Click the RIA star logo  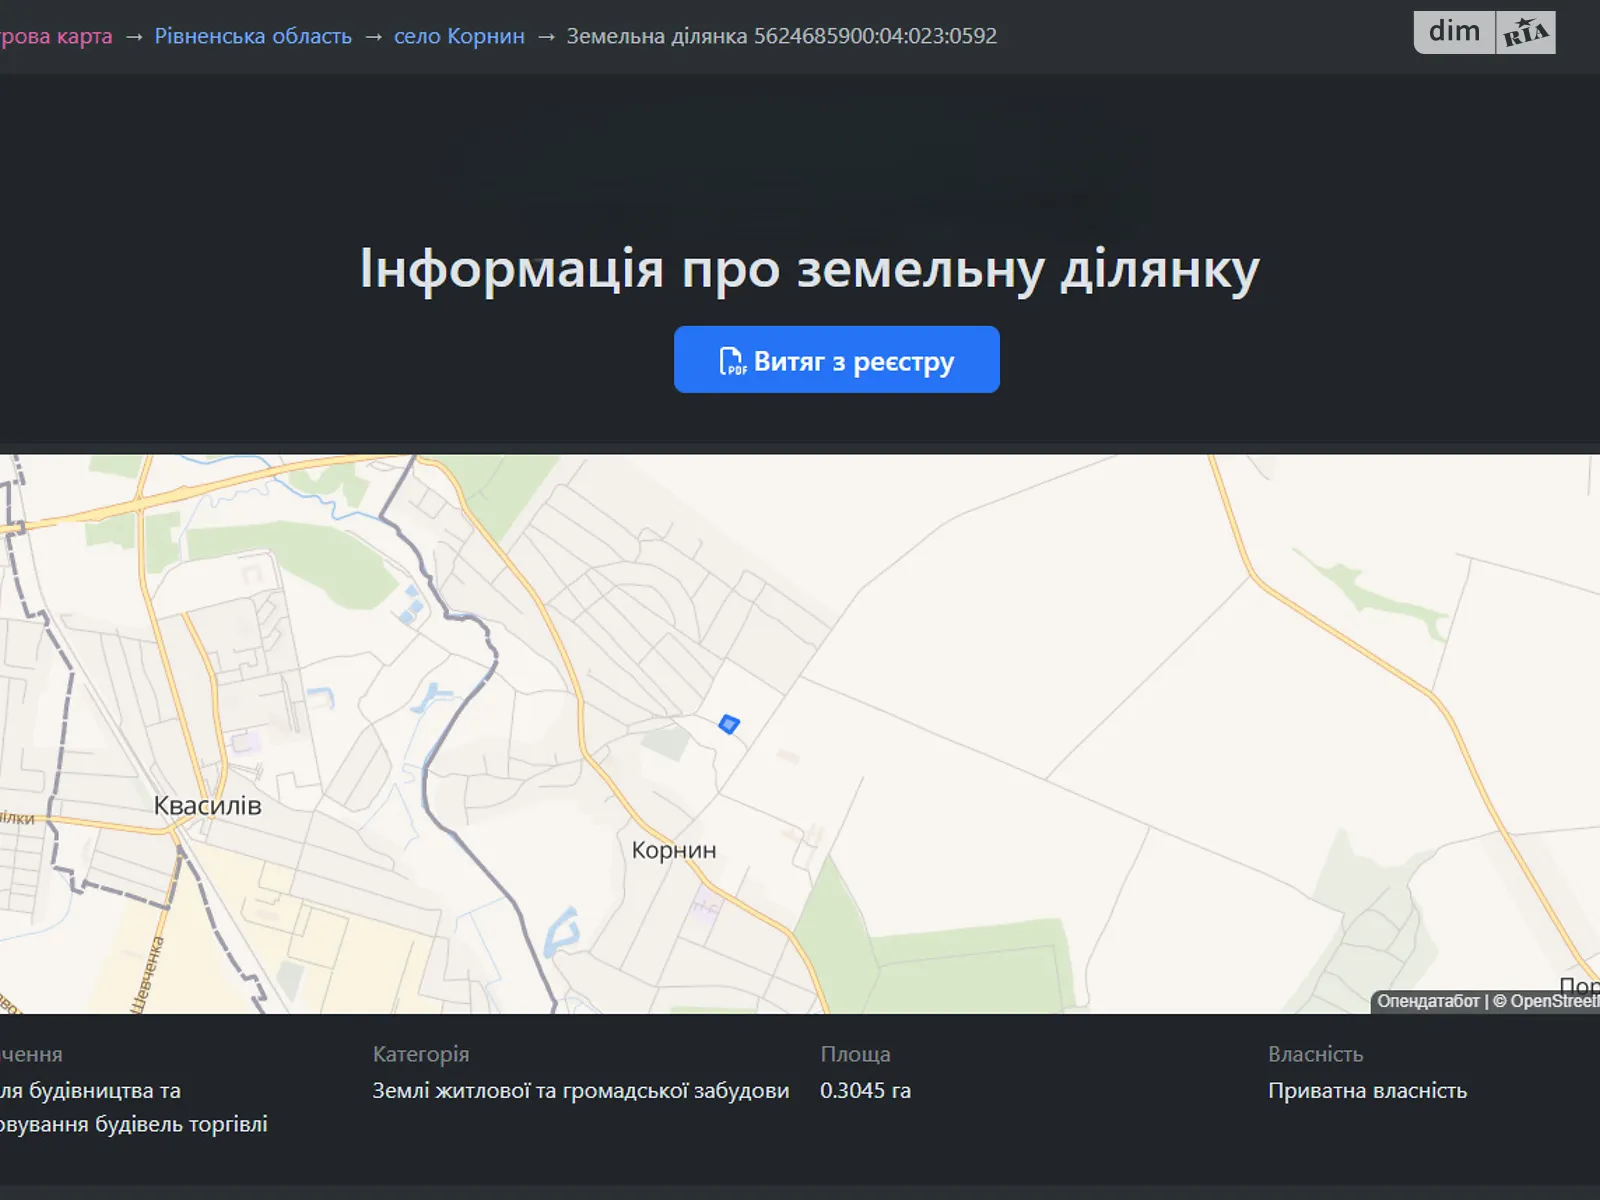(1524, 31)
